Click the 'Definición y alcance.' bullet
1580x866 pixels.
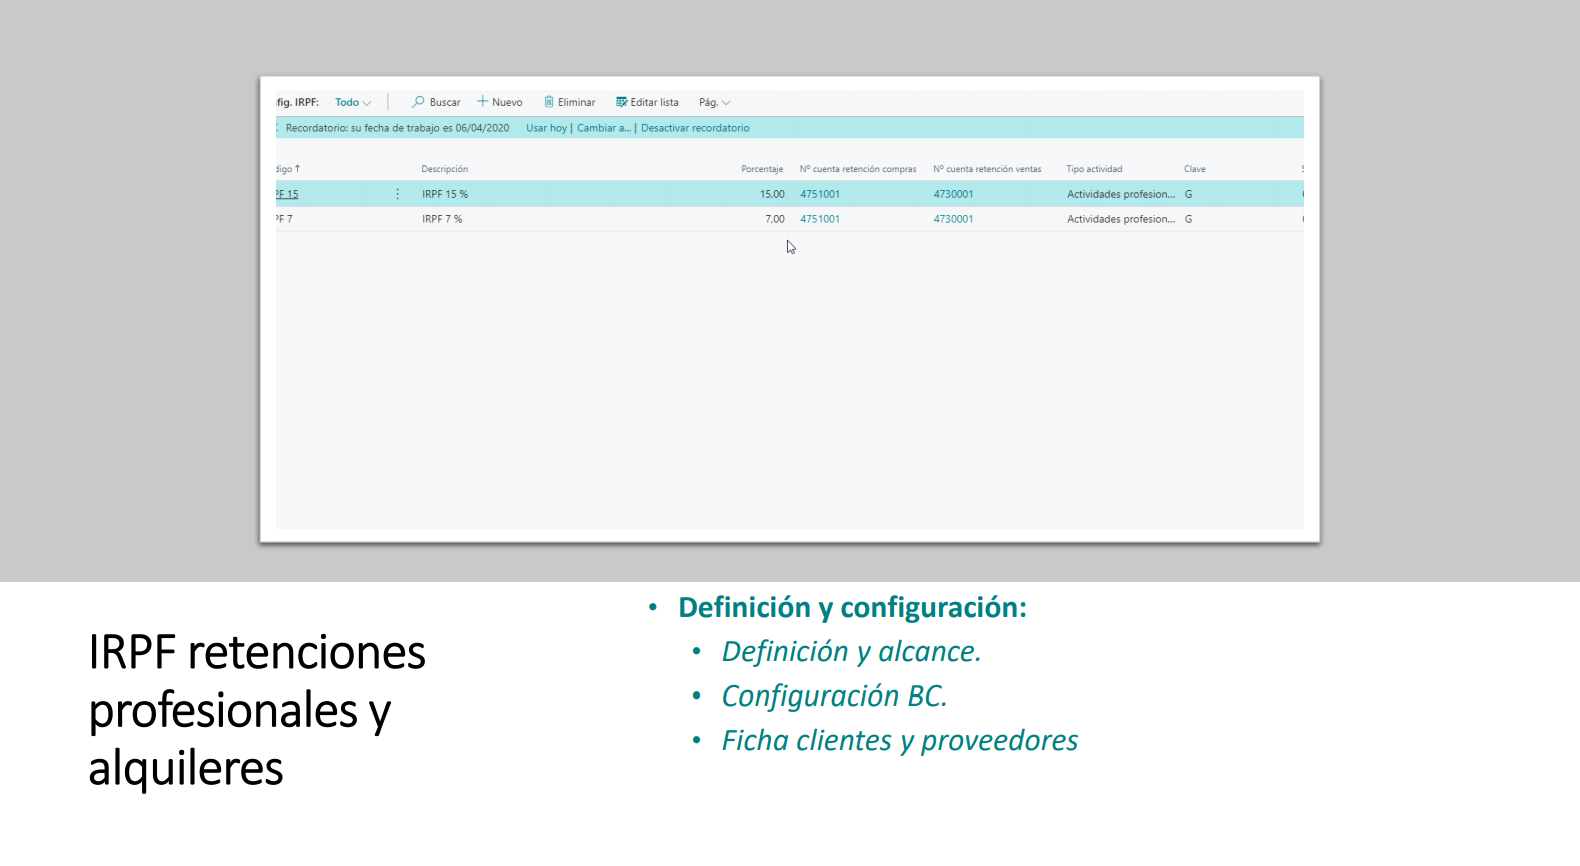coord(851,652)
